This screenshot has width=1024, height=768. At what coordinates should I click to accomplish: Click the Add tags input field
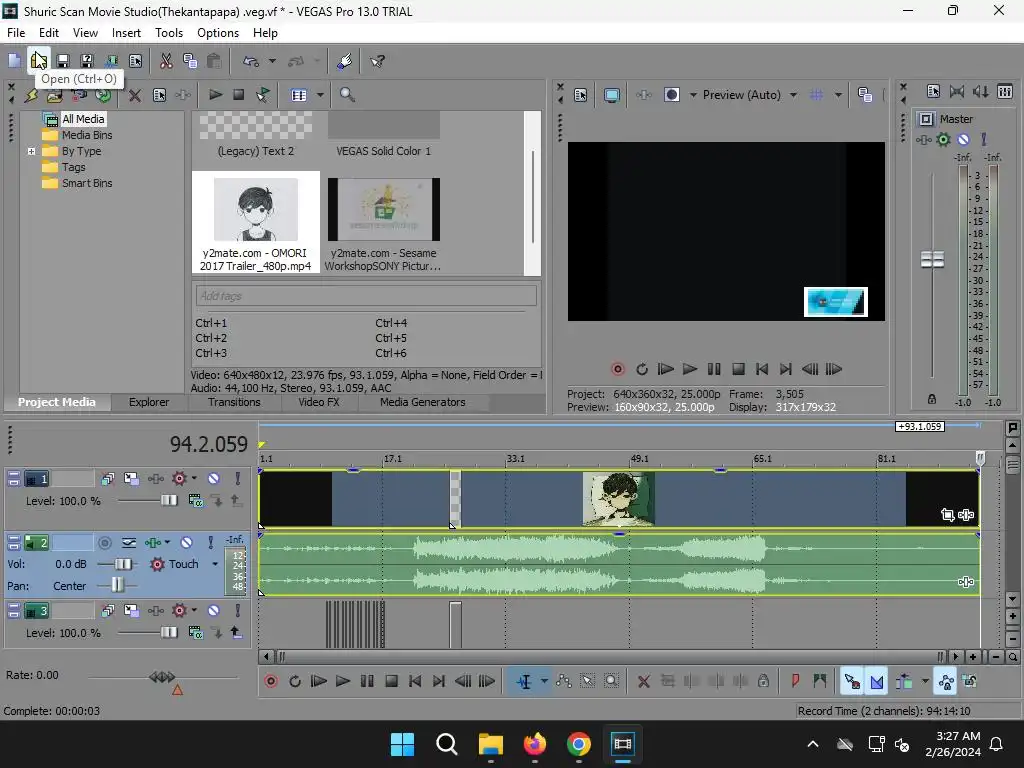(x=366, y=296)
